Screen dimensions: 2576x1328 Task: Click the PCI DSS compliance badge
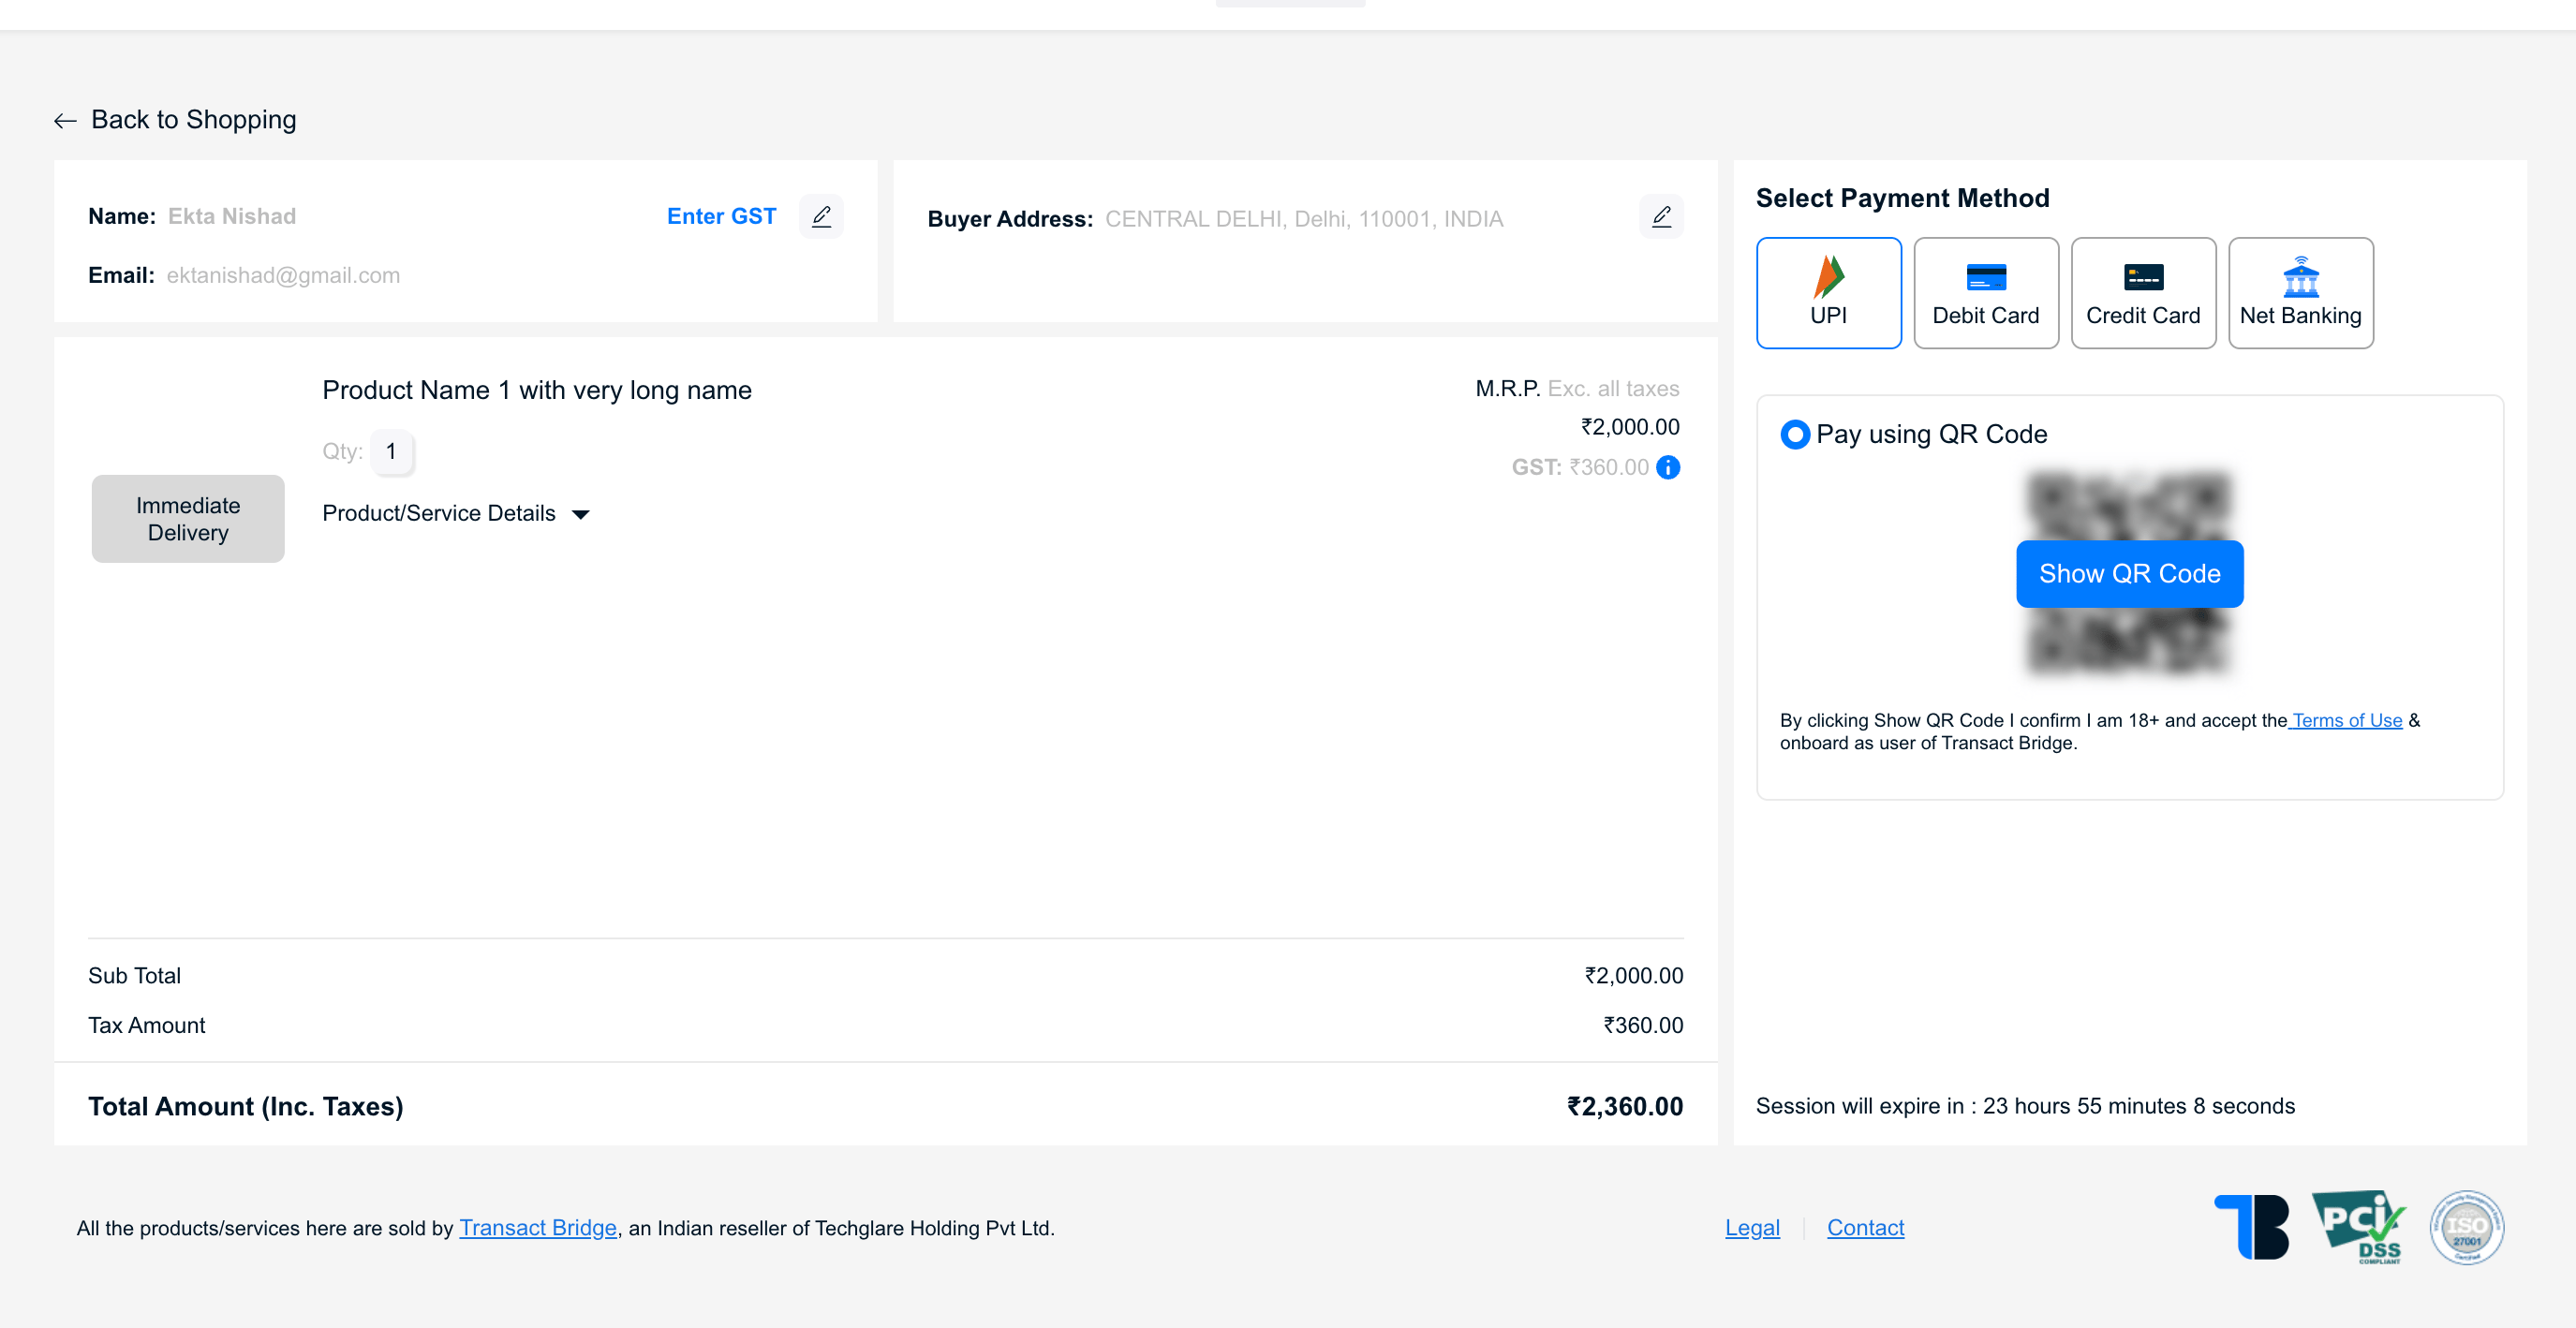coord(2359,1227)
